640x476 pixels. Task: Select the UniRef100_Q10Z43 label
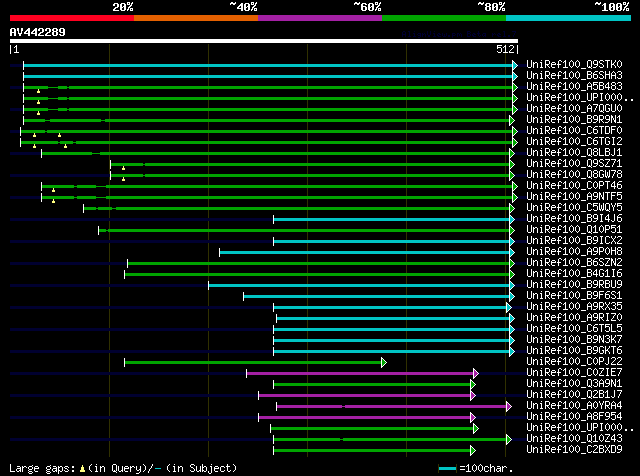point(574,439)
